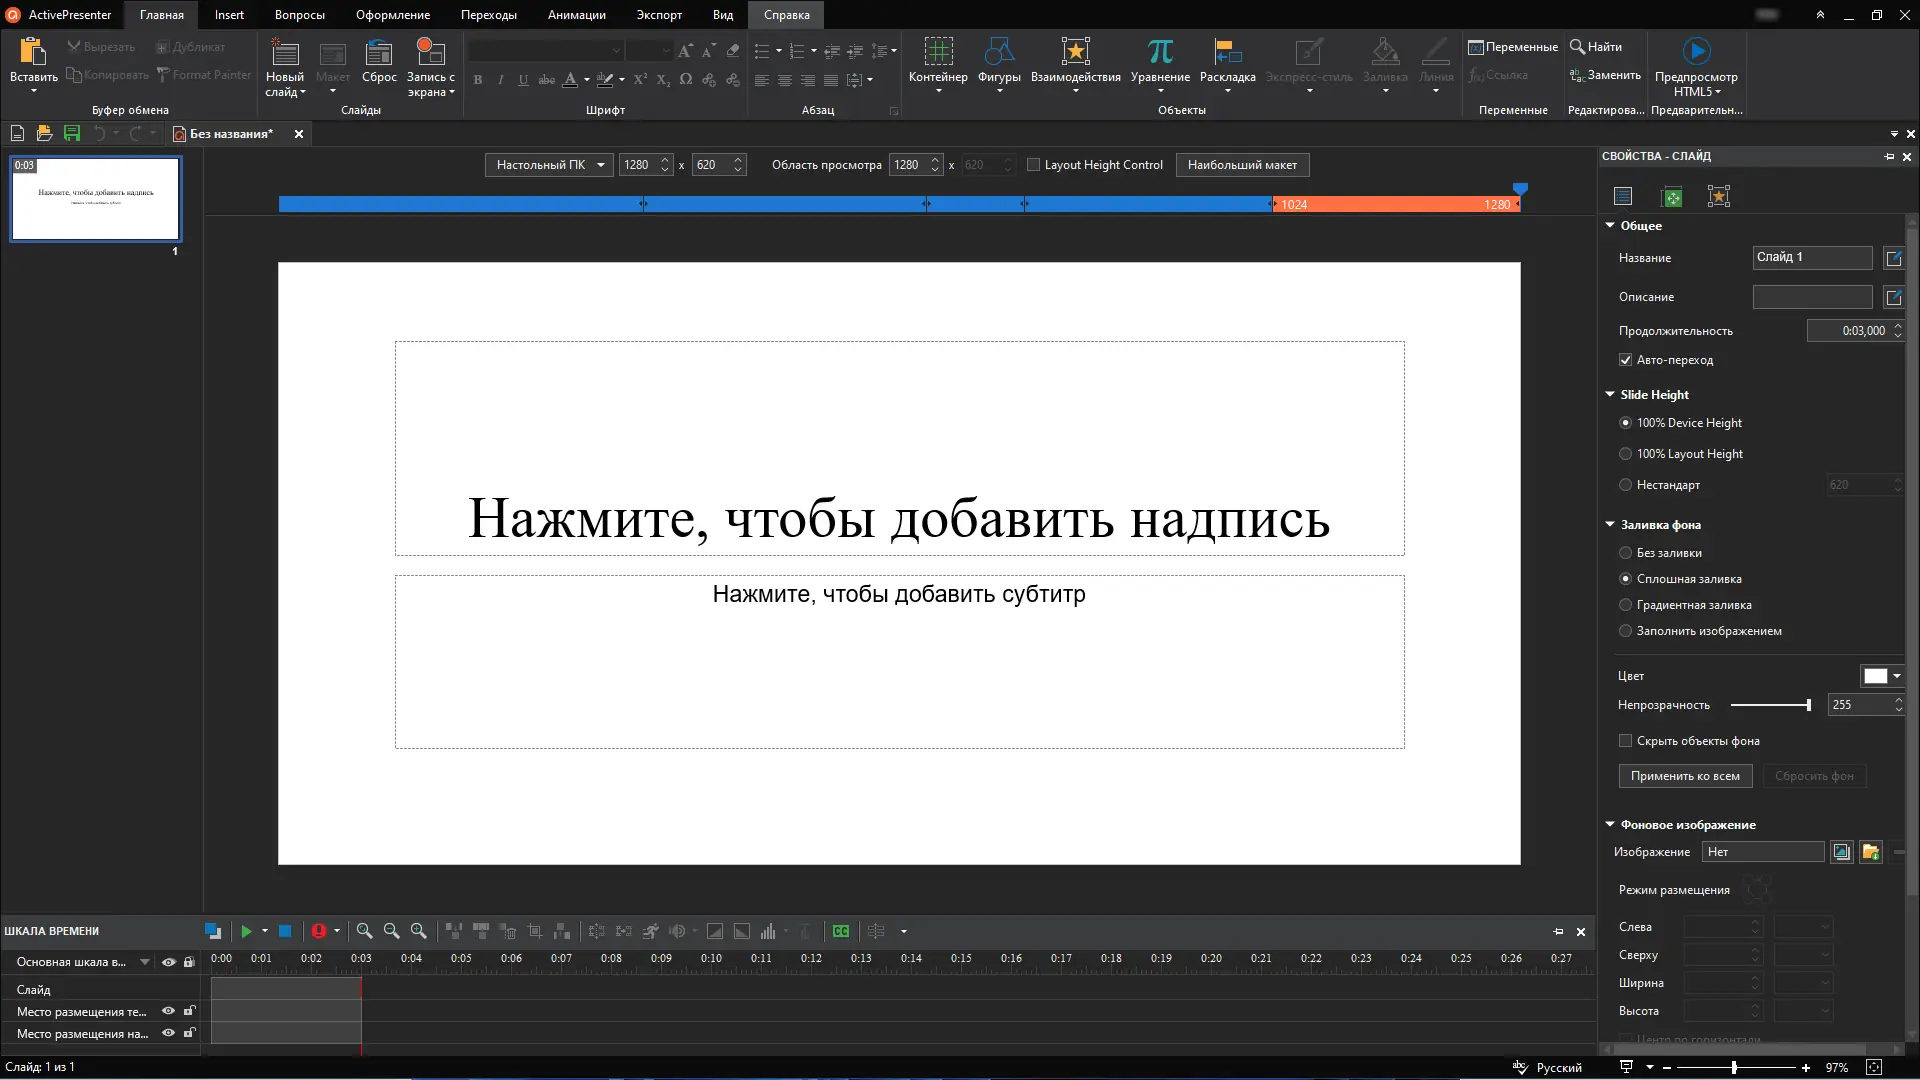Viewport: 1920px width, 1080px height.
Task: Select the Градиентная заливка radio button
Action: (1625, 605)
